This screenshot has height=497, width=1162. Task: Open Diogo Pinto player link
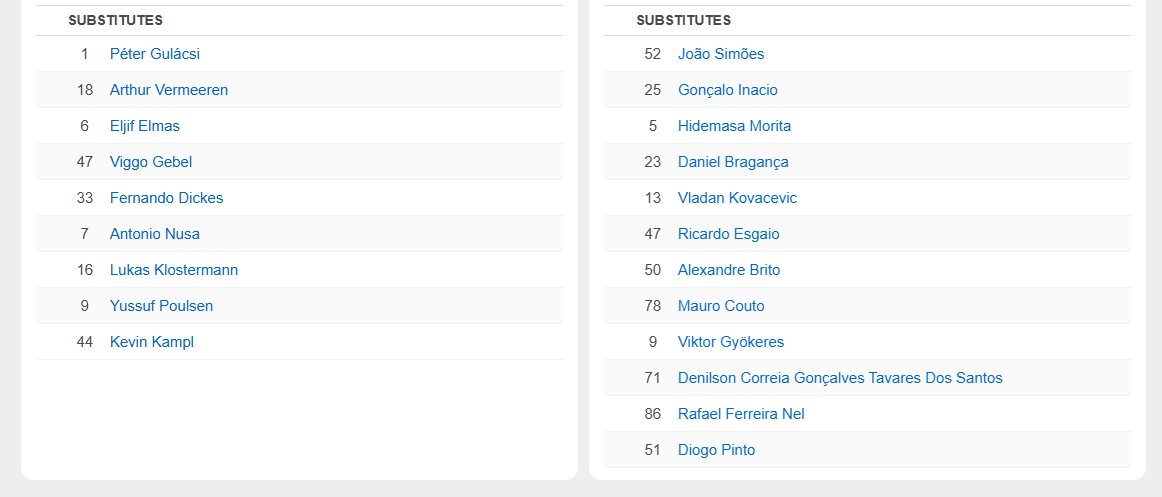(x=716, y=450)
